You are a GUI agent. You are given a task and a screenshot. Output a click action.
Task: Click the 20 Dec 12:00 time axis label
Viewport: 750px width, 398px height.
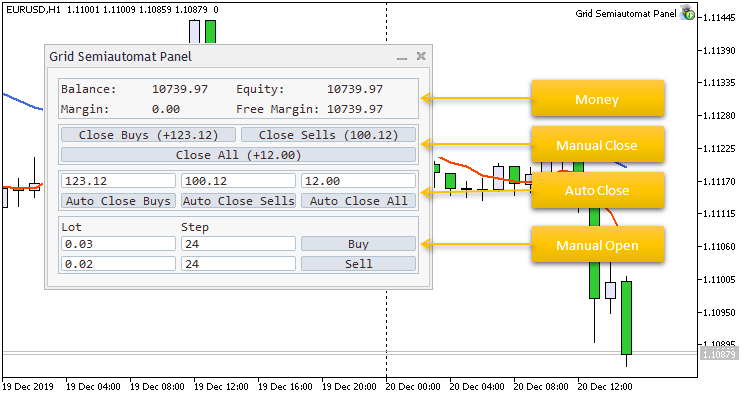[605, 387]
